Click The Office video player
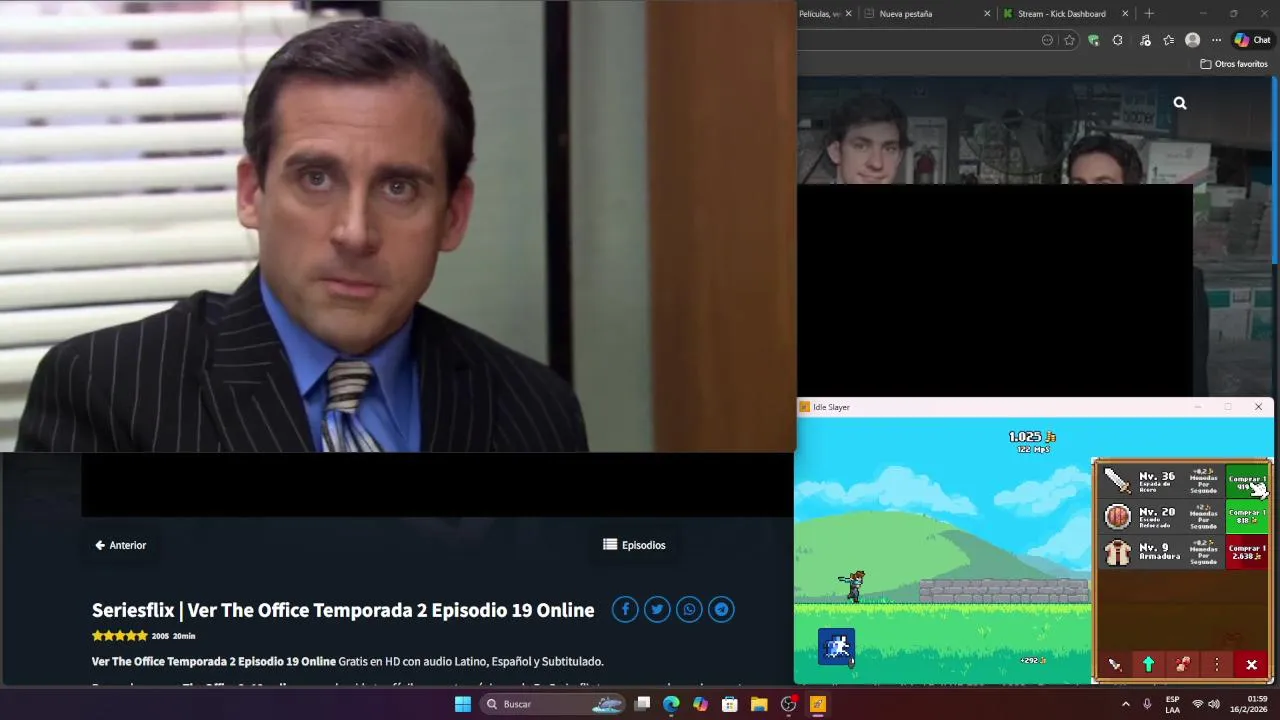The width and height of the screenshot is (1280, 720). (x=398, y=226)
